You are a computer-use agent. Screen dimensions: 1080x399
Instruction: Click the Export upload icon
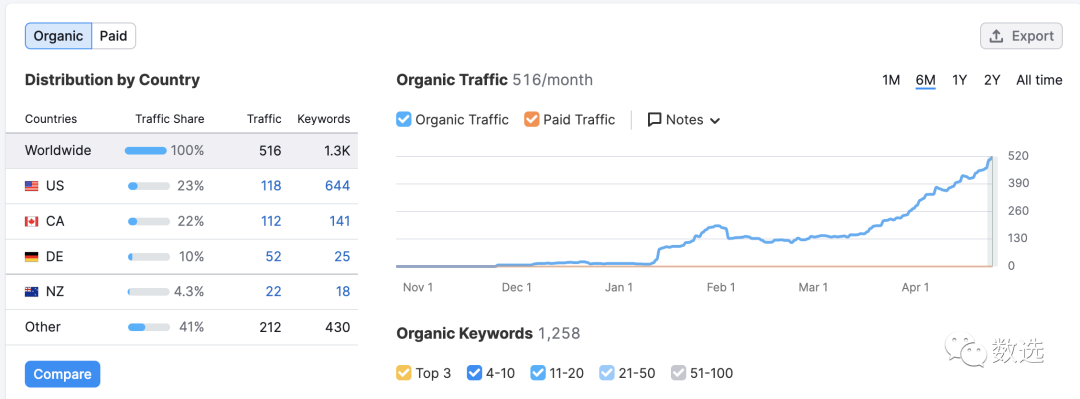[996, 37]
